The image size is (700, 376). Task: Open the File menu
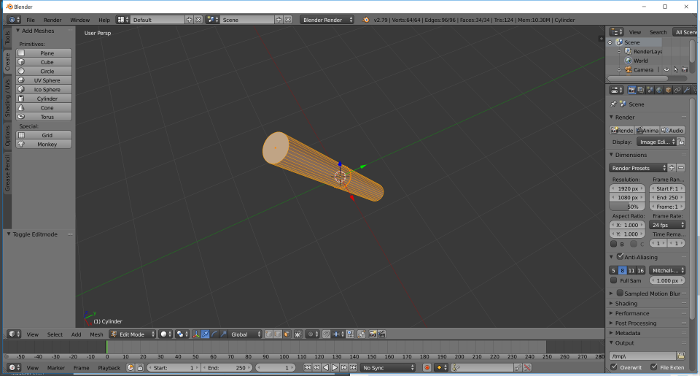click(30, 20)
